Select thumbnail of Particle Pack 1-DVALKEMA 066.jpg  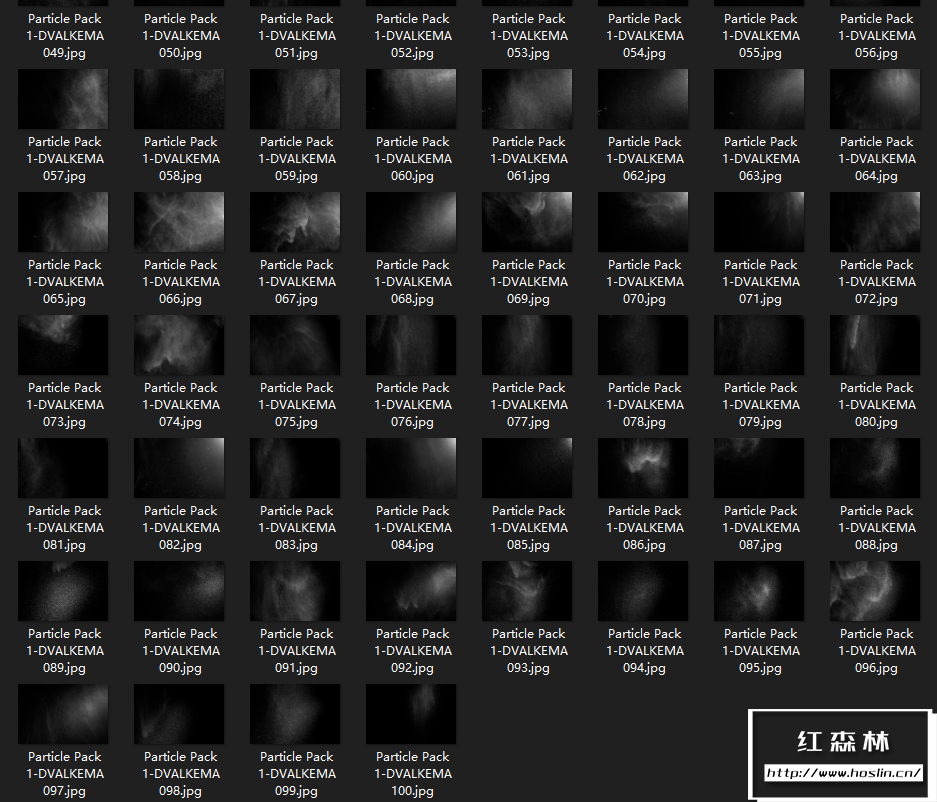click(179, 222)
